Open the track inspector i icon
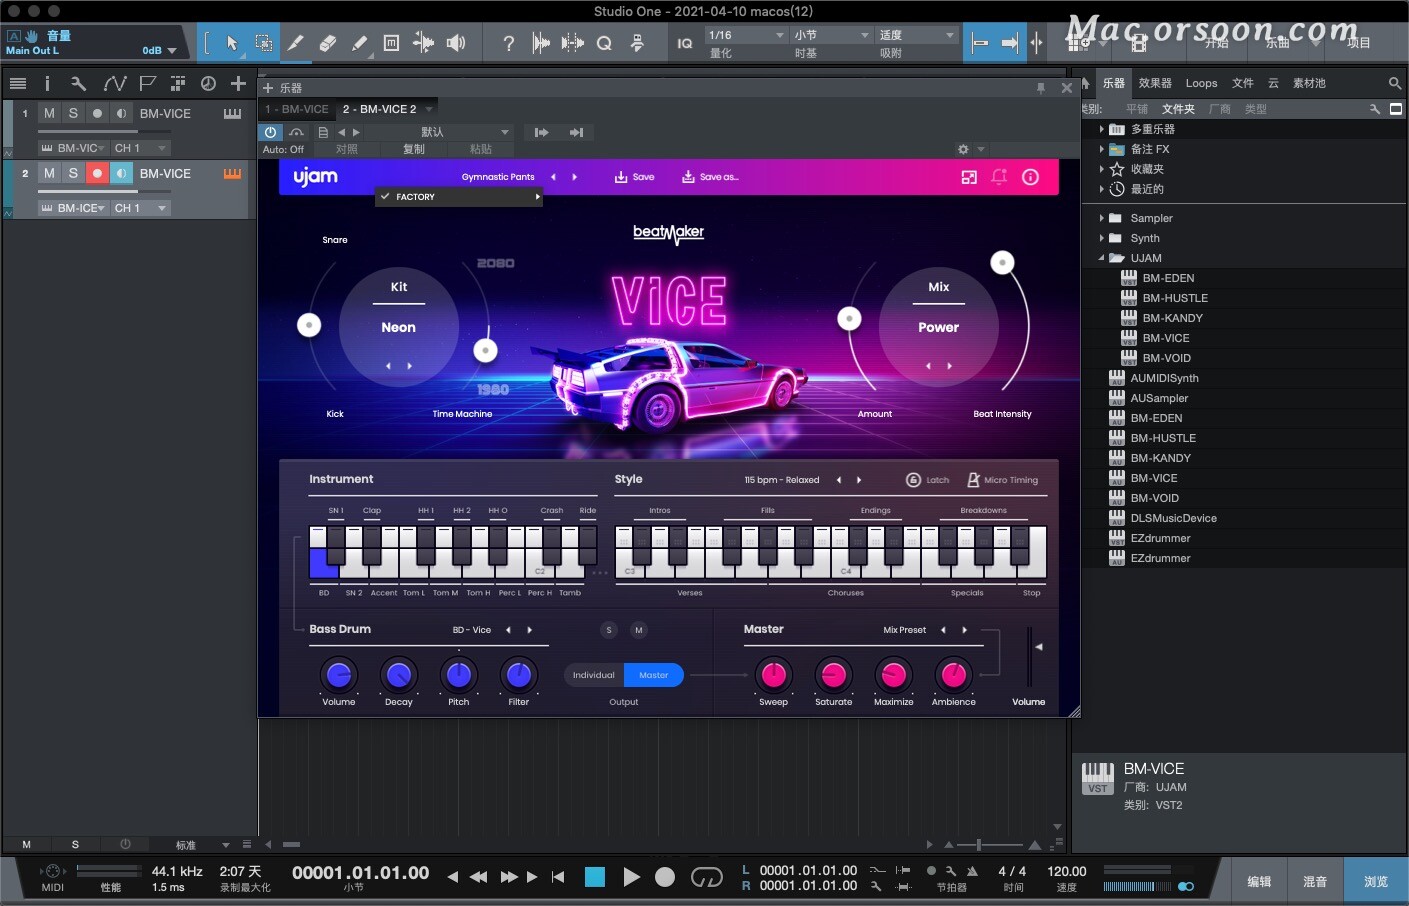 pyautogui.click(x=47, y=84)
